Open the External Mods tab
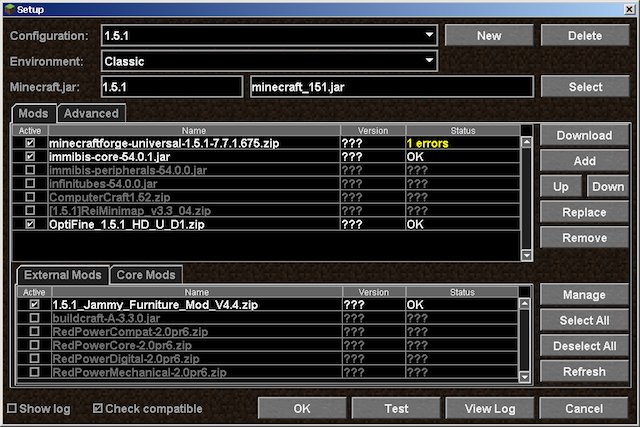The image size is (640, 427). click(x=63, y=275)
